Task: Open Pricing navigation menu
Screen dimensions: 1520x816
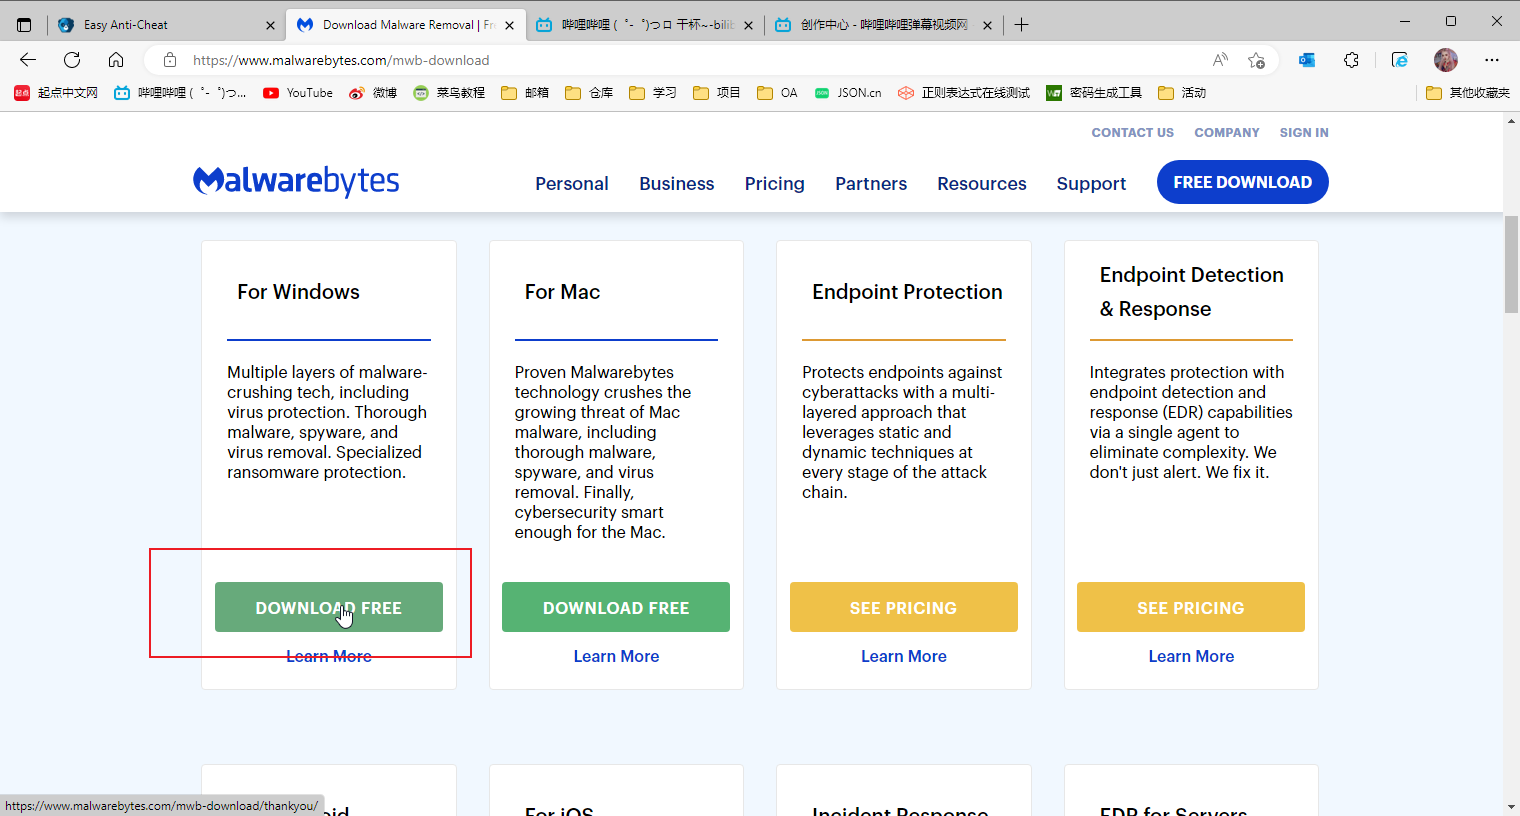Action: 775,184
